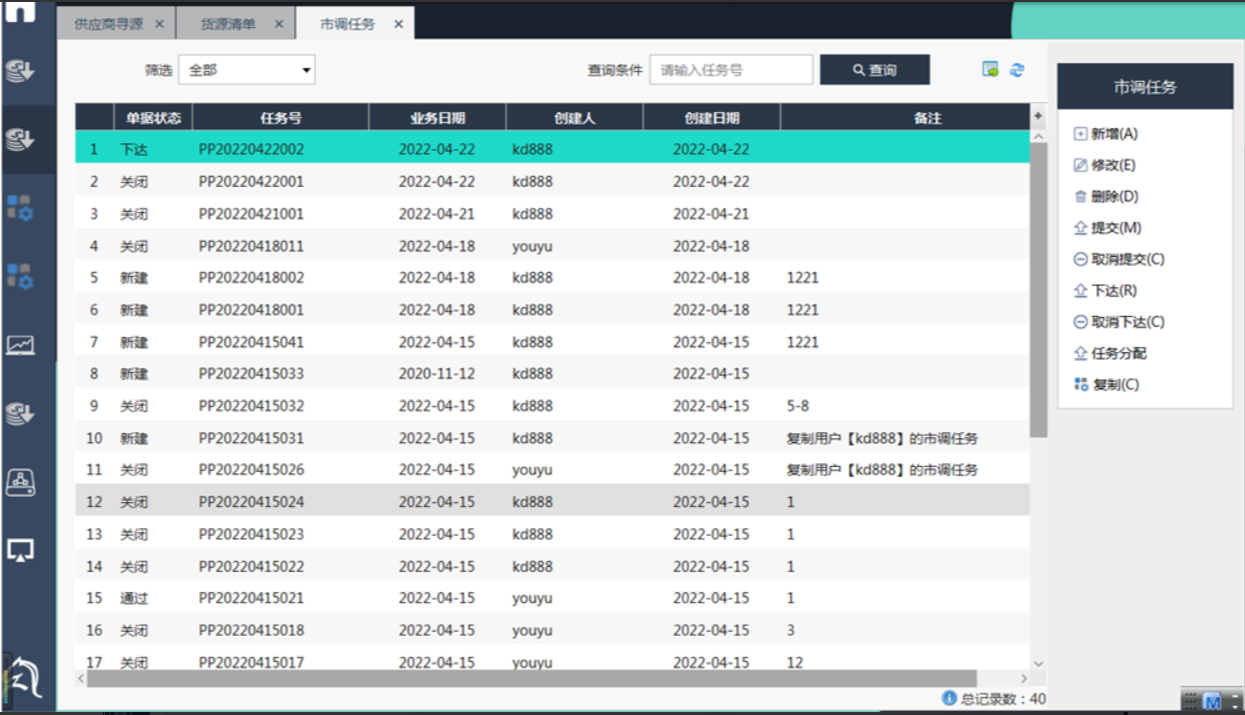This screenshot has width=1245, height=715.
Task: Click the plus icon at table header corner
Action: pos(1038,117)
